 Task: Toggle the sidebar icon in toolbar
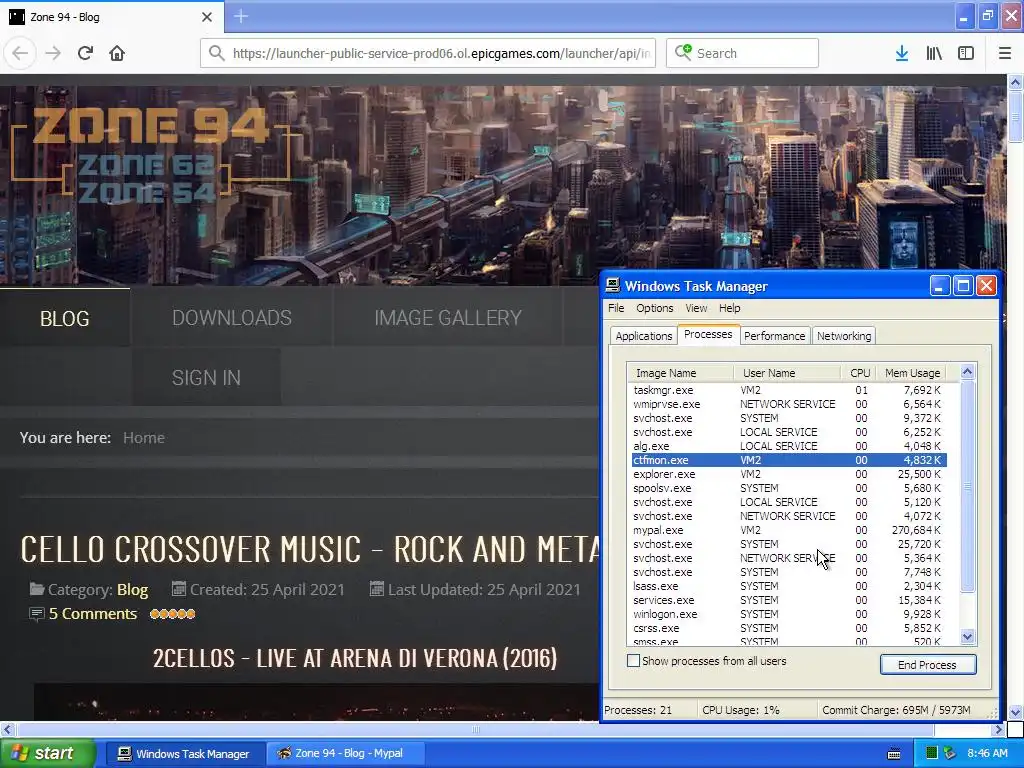(966, 53)
